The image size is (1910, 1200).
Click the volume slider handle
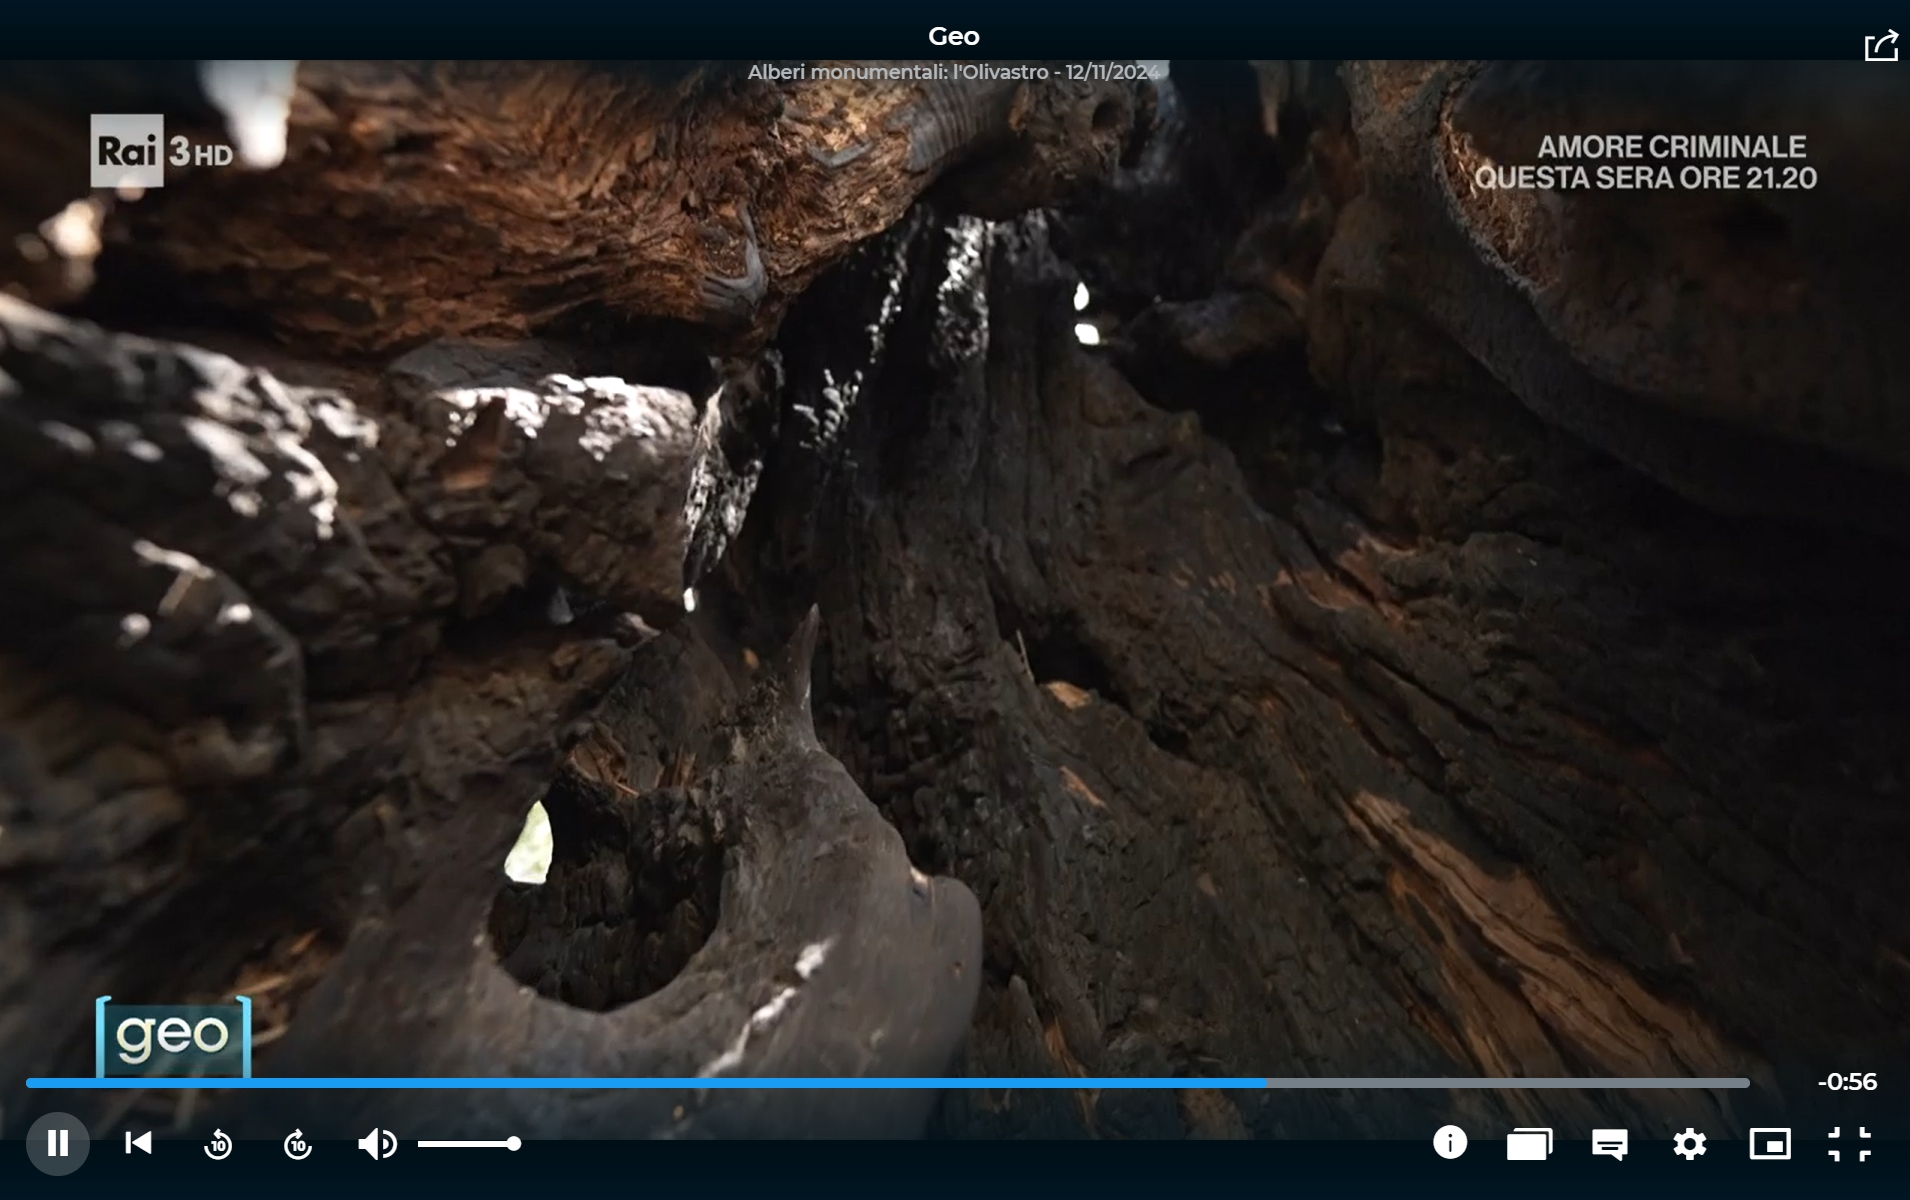[513, 1143]
